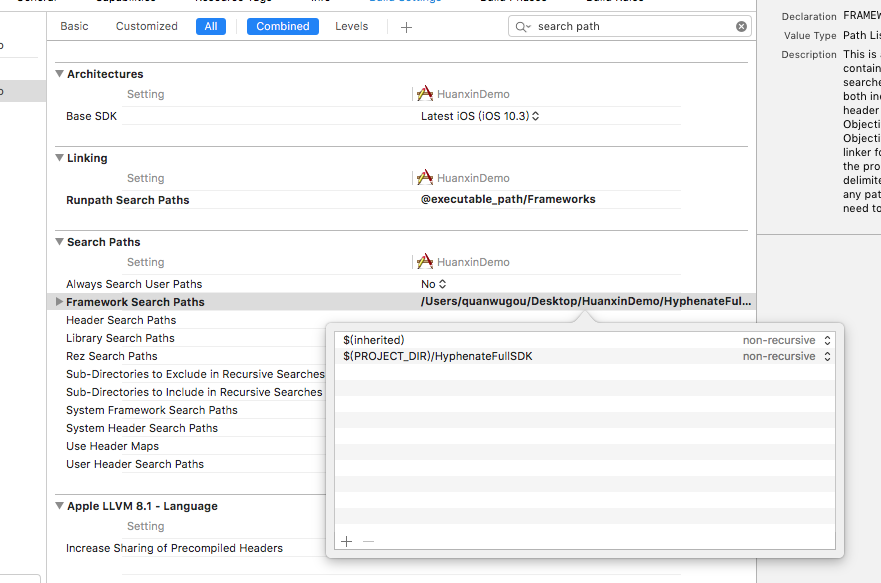Image resolution: width=881 pixels, height=583 pixels.
Task: Select System Framework Search Paths setting
Action: pos(152,410)
